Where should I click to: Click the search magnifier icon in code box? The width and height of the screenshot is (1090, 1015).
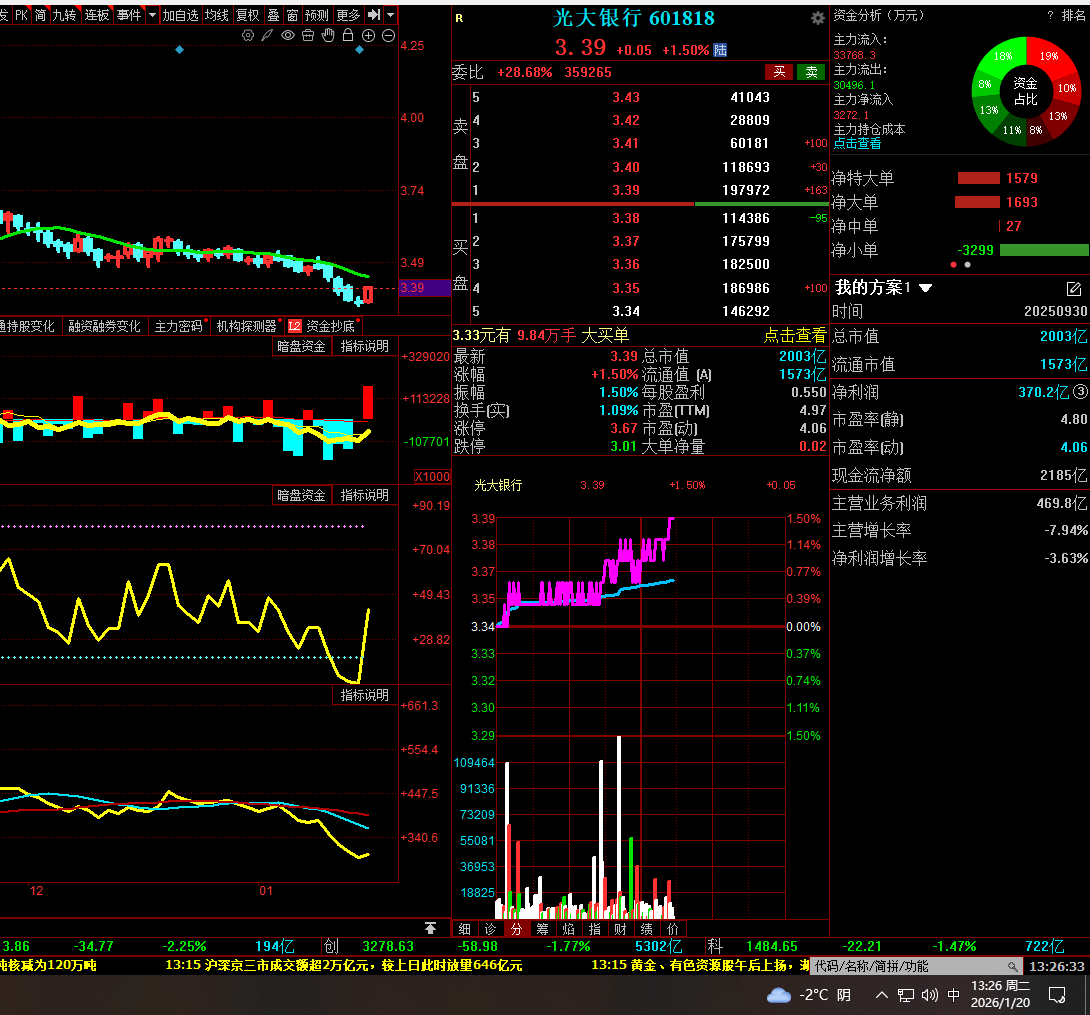1013,966
